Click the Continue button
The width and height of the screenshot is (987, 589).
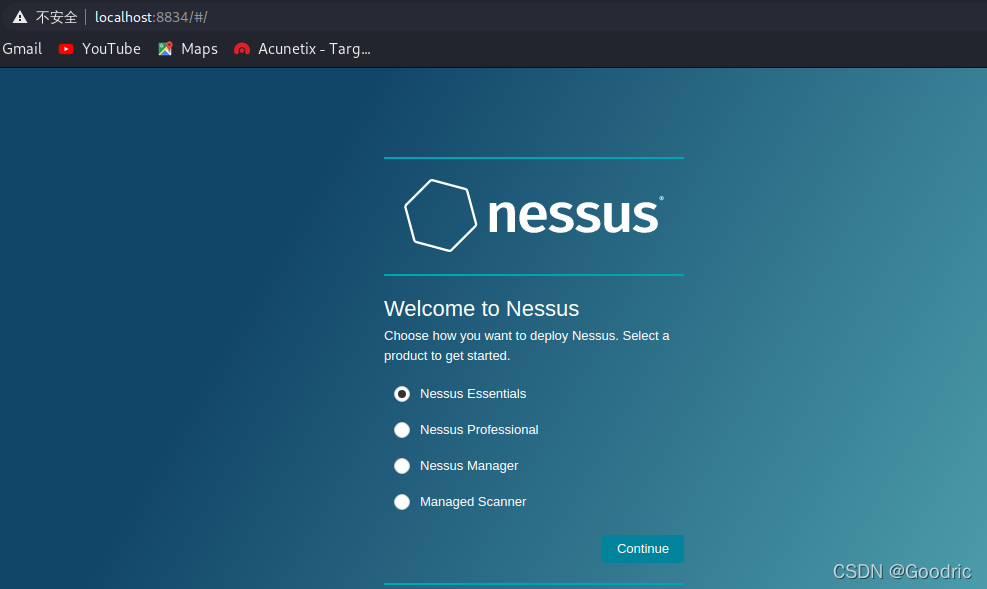tap(643, 549)
